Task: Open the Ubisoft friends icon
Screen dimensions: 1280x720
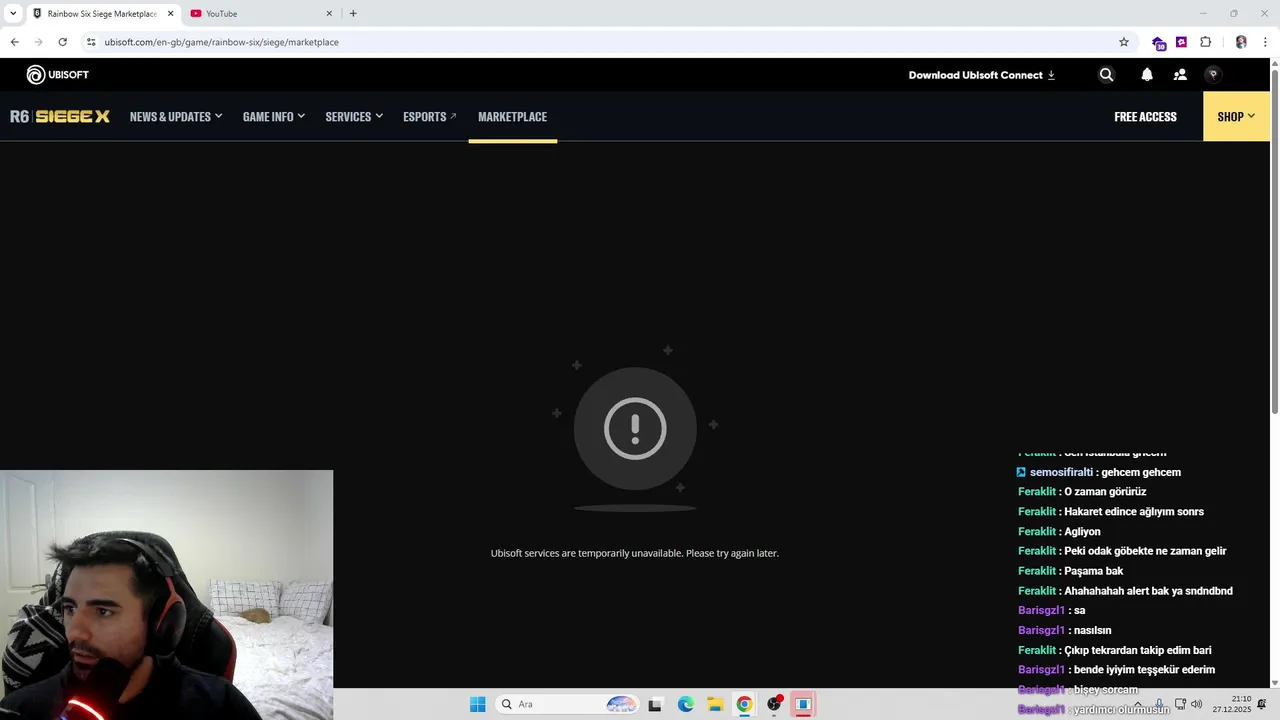Action: 1180,75
